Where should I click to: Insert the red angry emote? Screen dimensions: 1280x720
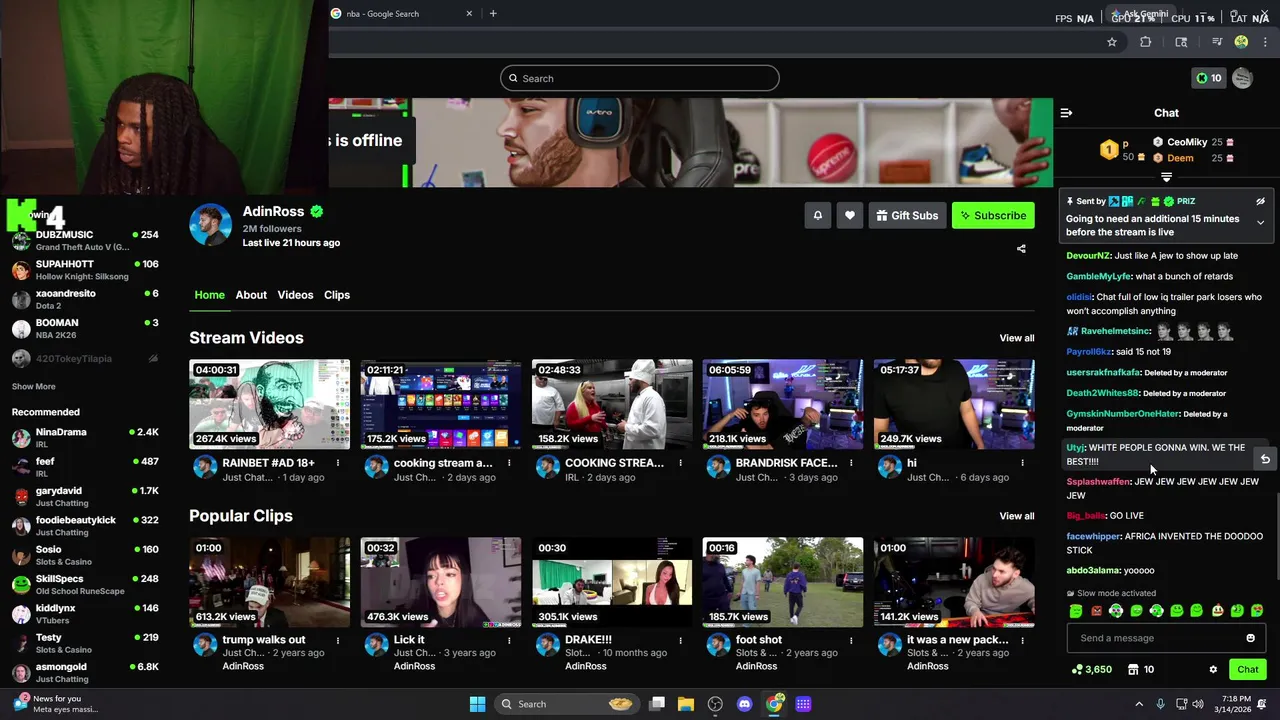(x=1096, y=611)
